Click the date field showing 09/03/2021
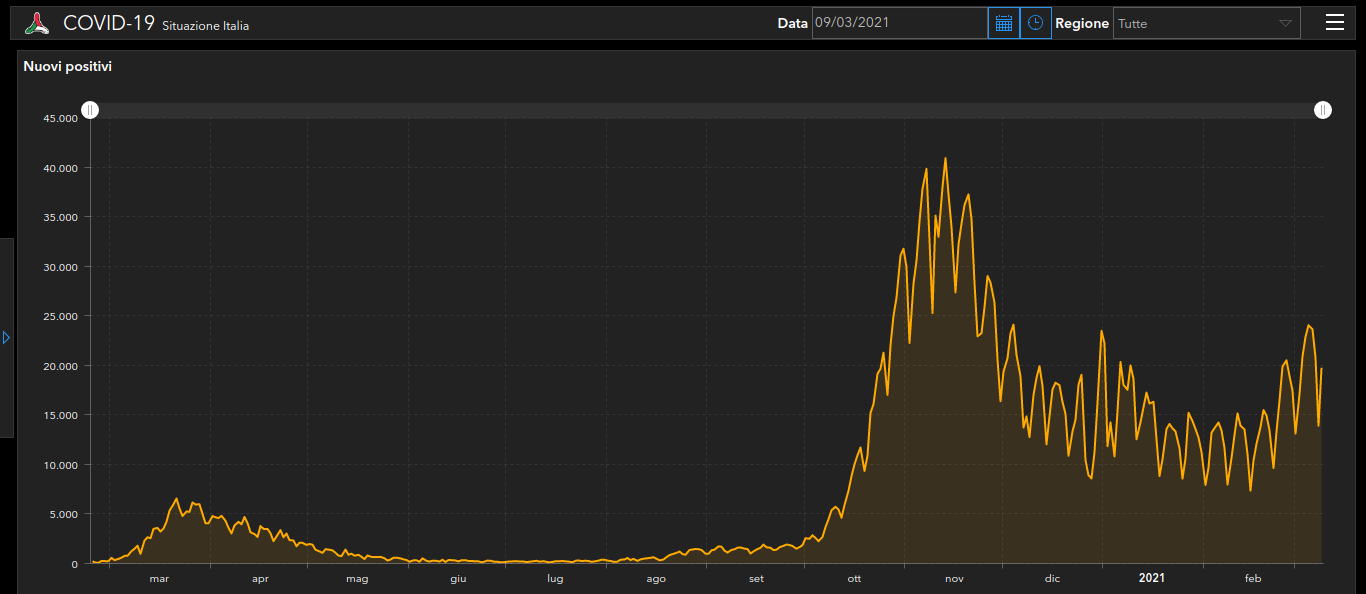 coord(899,23)
